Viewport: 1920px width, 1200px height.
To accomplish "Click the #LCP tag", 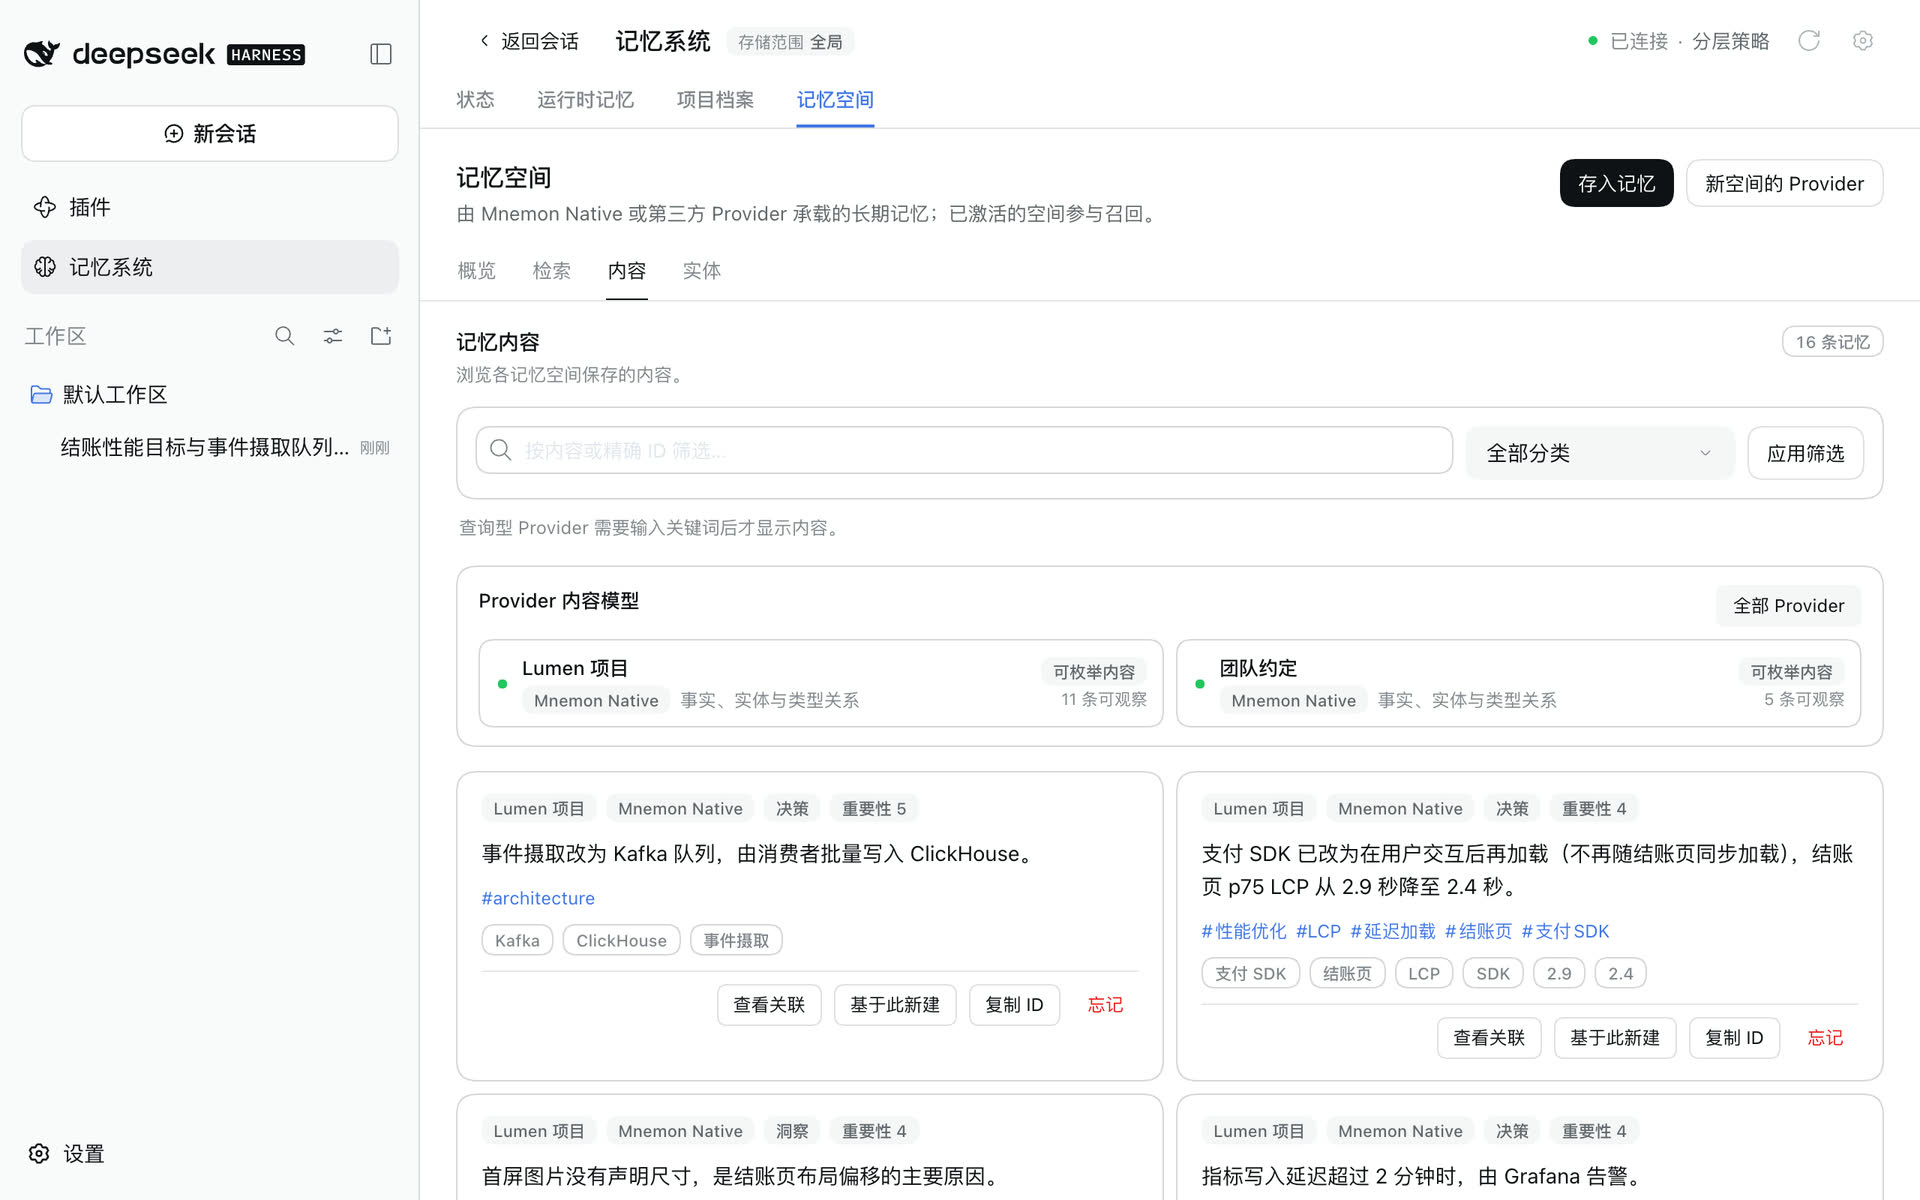I will click(1318, 931).
